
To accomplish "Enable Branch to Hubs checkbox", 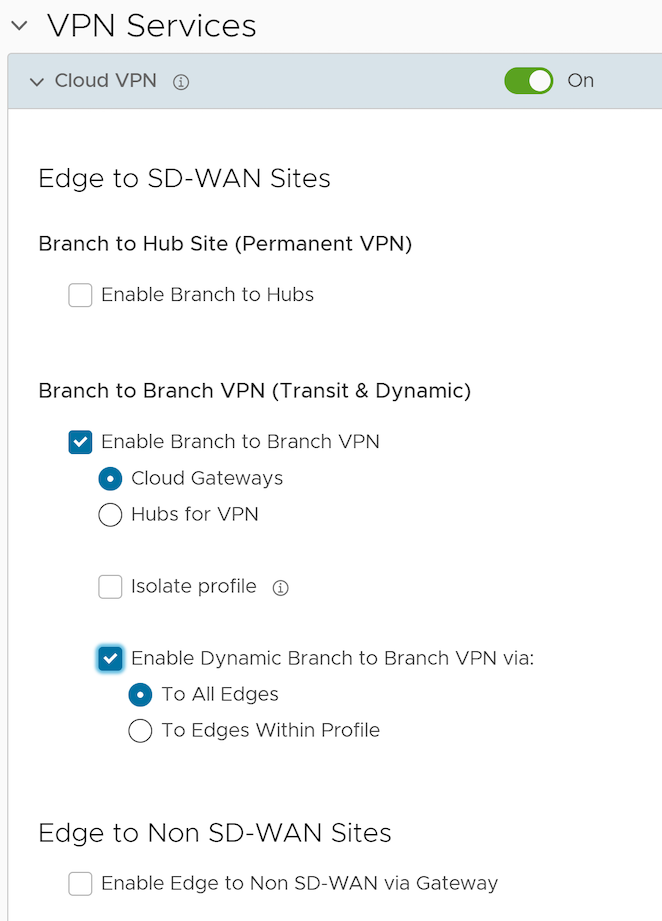I will pos(81,295).
